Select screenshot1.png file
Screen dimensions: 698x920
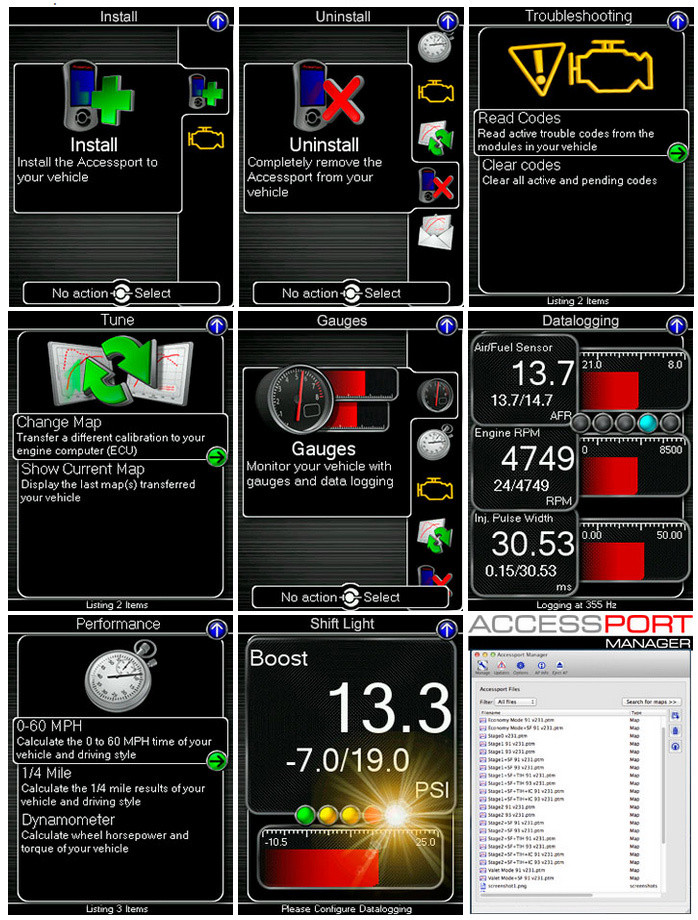[570, 886]
